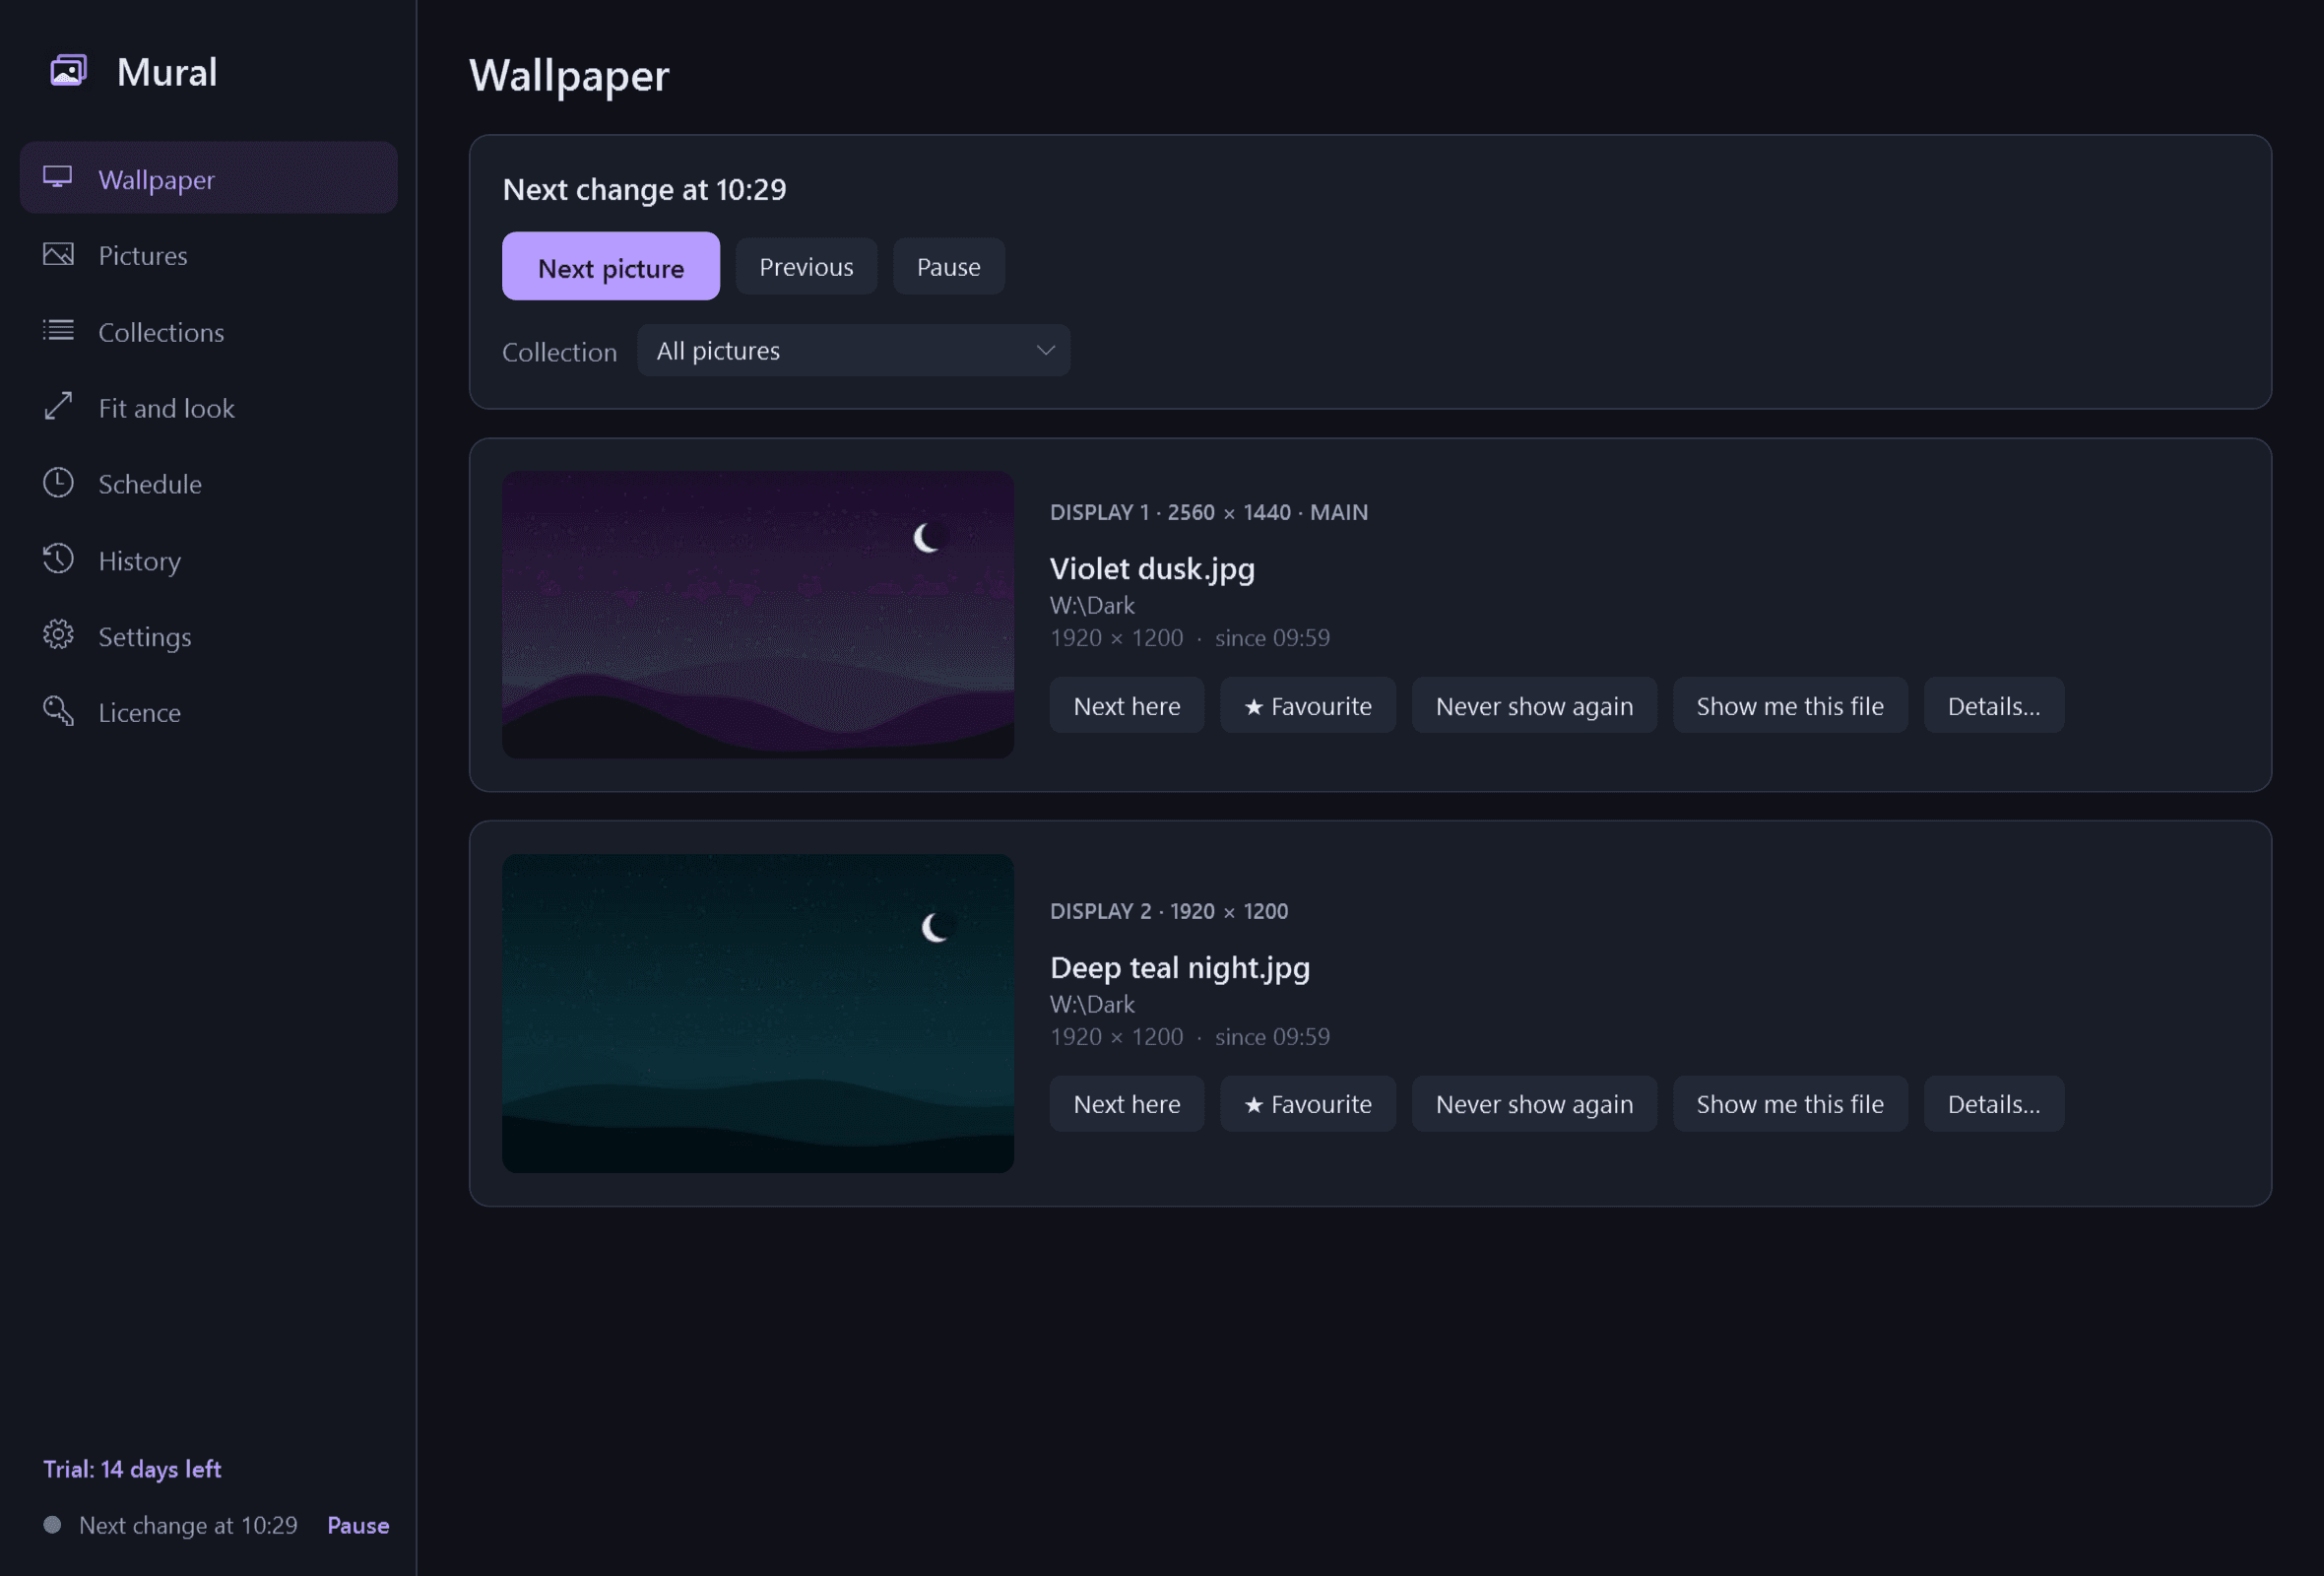Click the Collections list icon in sidebar
This screenshot has height=1576, width=2324.
click(58, 330)
